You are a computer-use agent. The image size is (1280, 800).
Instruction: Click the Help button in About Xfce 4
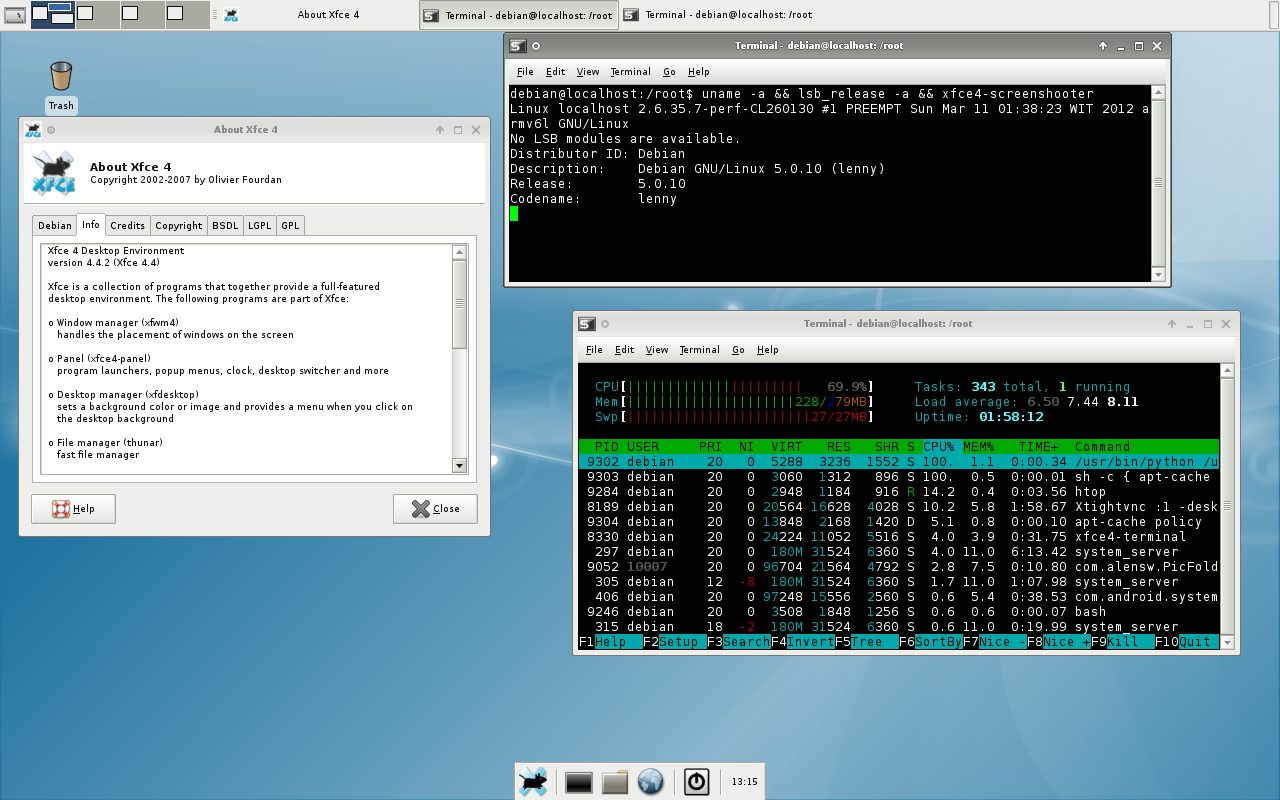(x=73, y=509)
